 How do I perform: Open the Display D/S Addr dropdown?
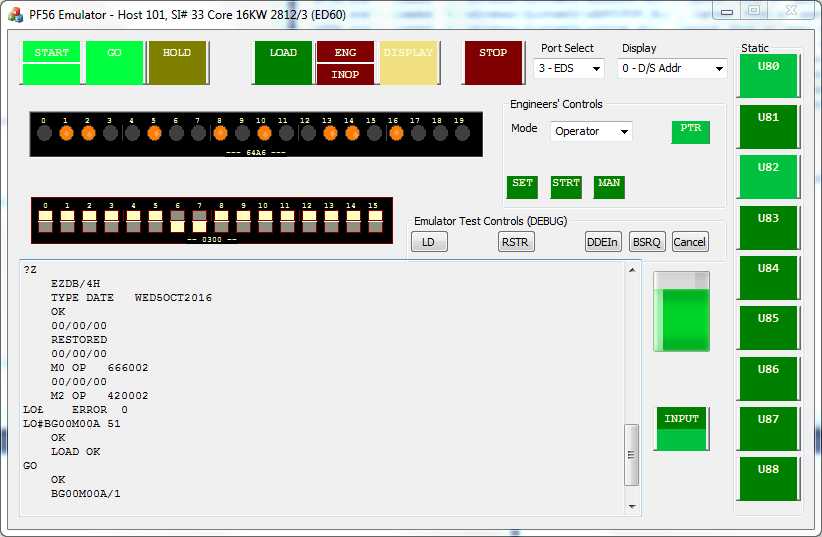pos(672,68)
